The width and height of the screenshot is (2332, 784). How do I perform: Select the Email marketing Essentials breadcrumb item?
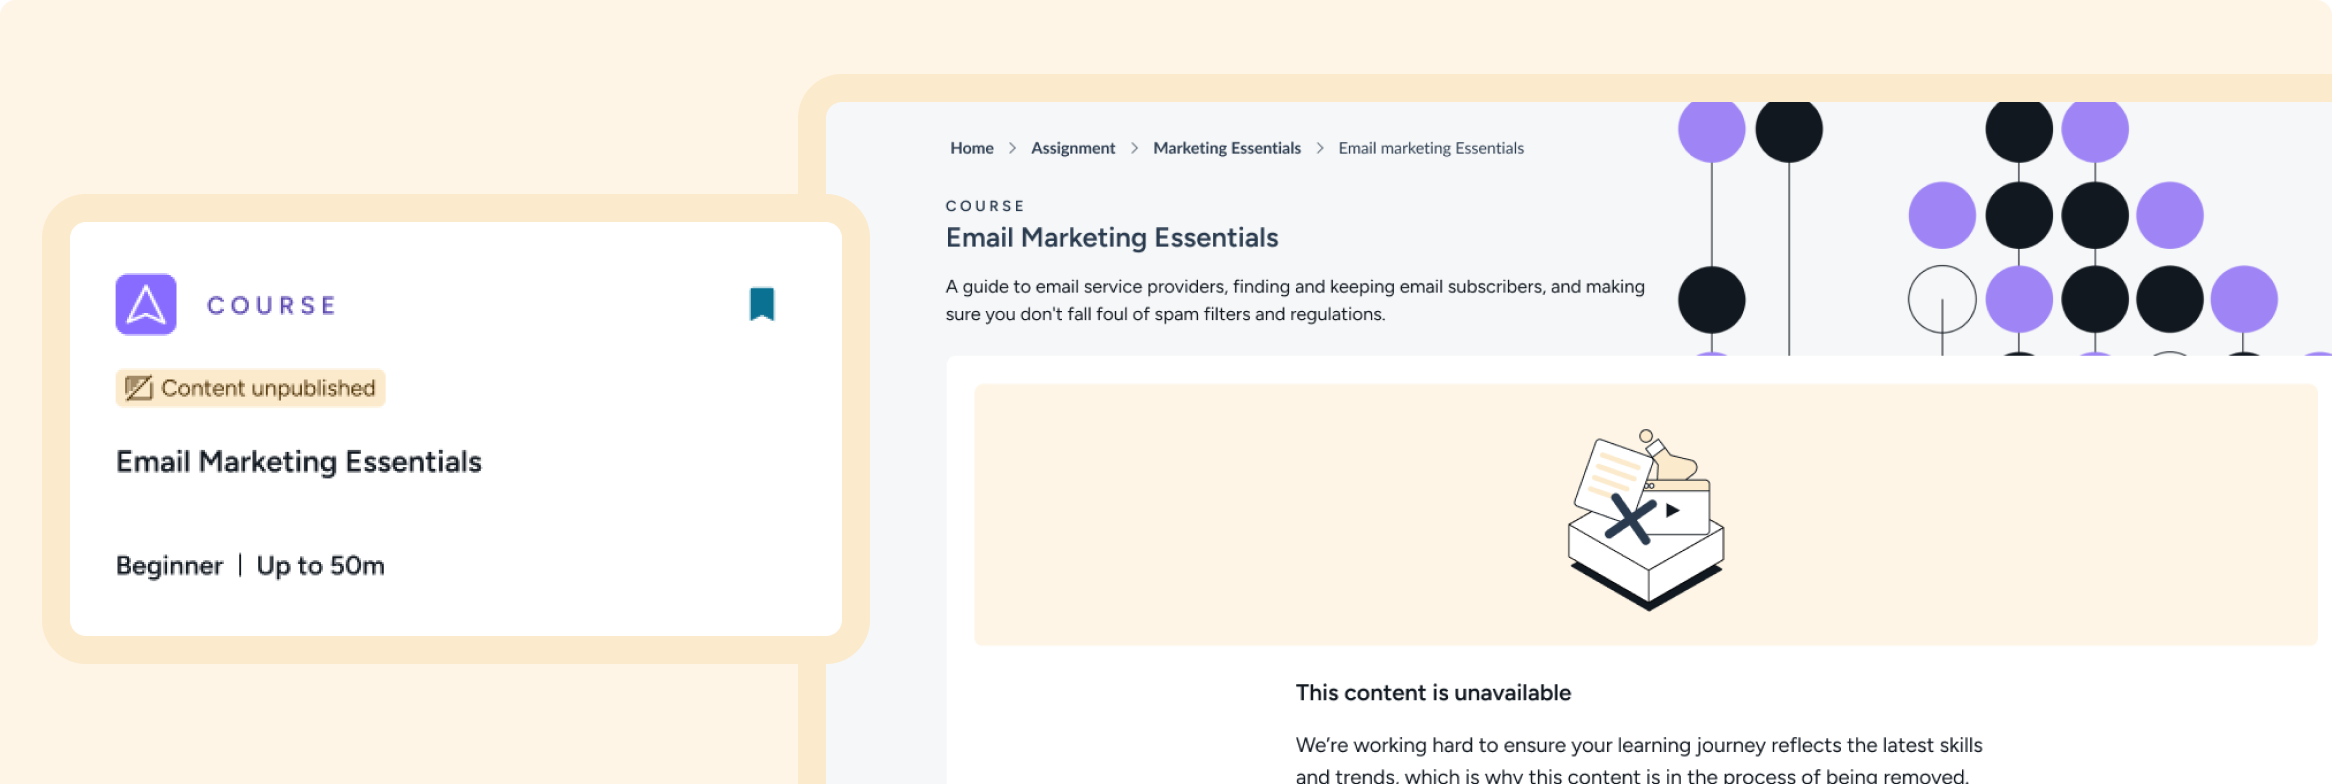[x=1431, y=147]
